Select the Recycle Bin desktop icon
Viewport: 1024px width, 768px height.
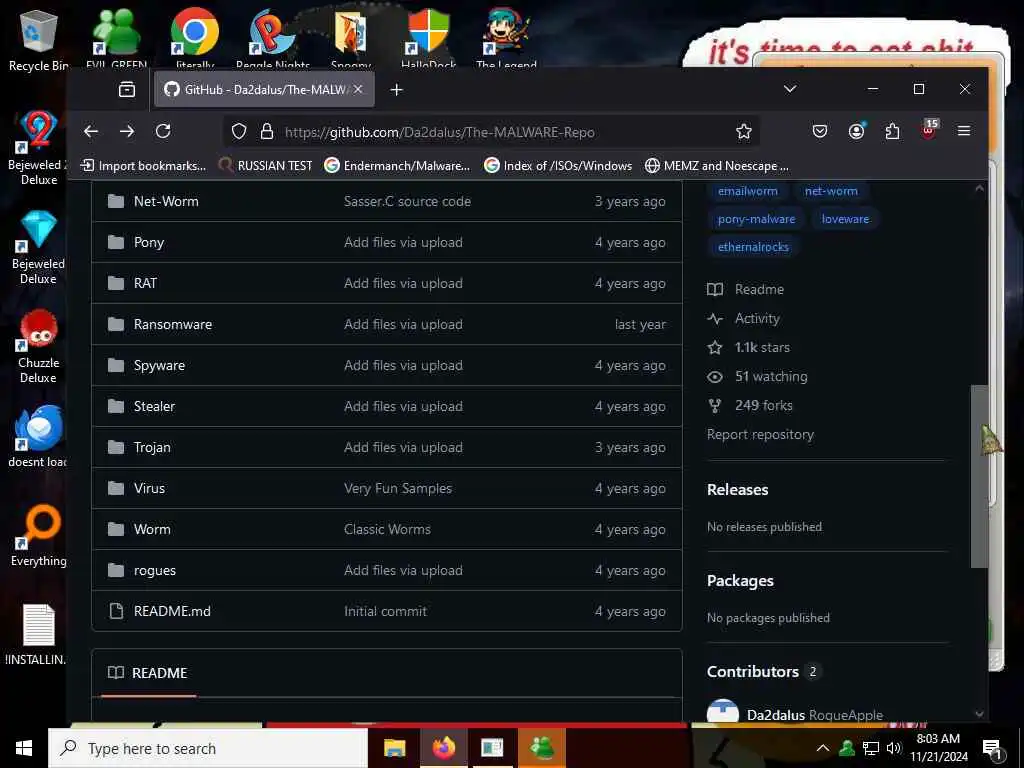(x=38, y=40)
